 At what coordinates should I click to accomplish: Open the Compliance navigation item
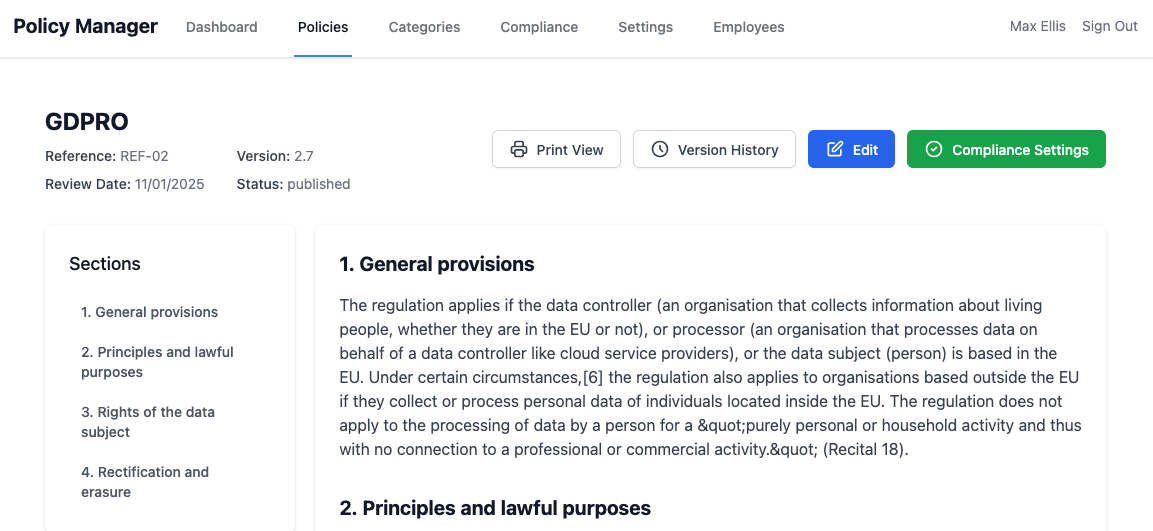pyautogui.click(x=539, y=27)
